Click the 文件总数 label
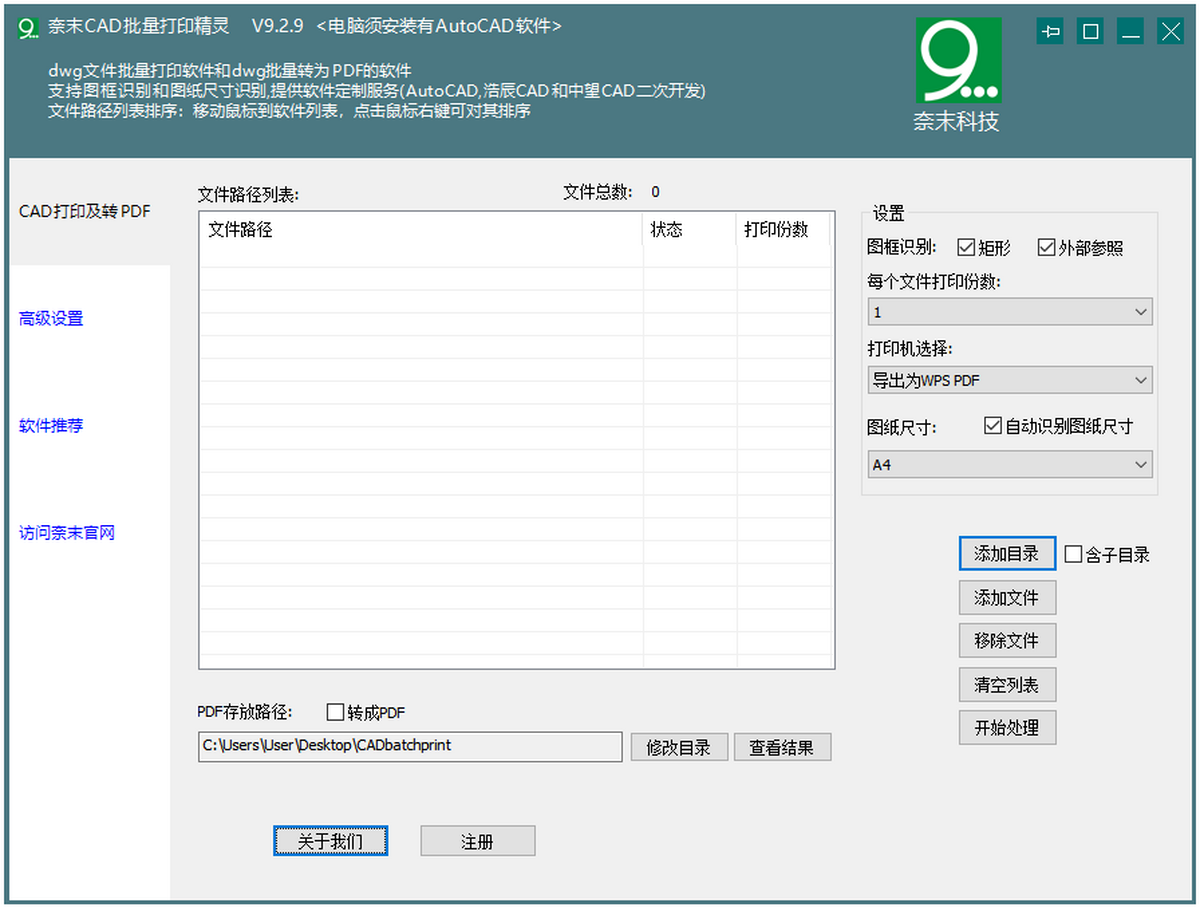Screen dimensions: 1200x907 coord(598,192)
